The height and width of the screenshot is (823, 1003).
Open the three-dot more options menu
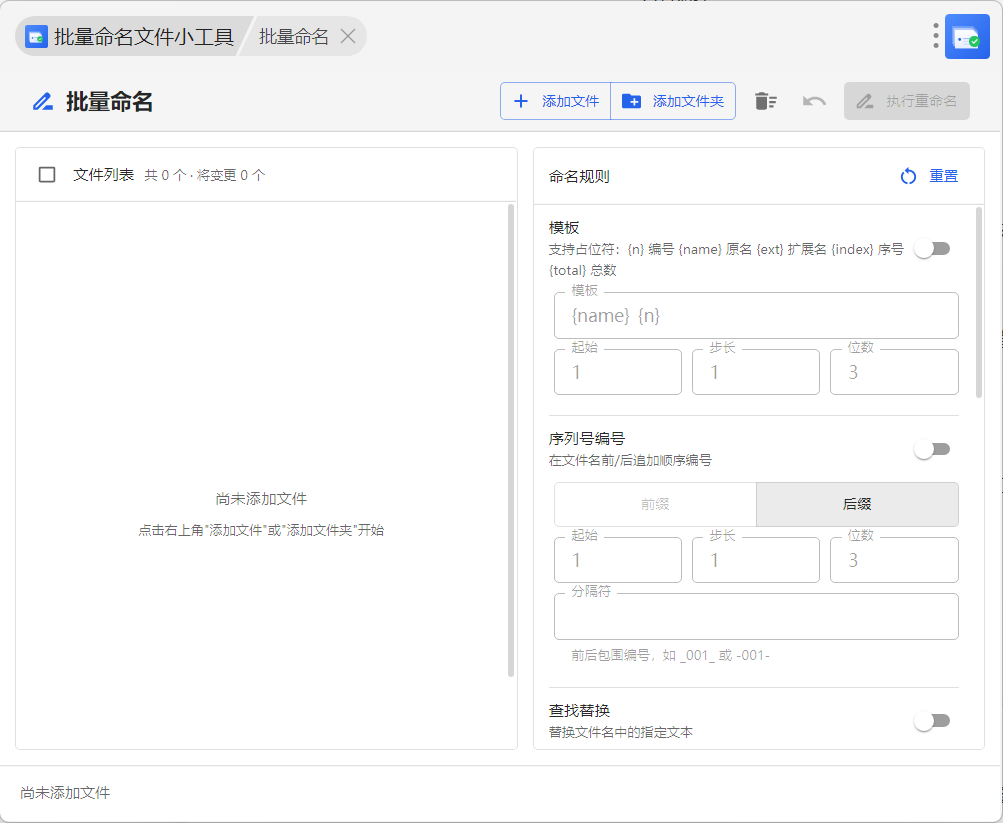pos(935,36)
